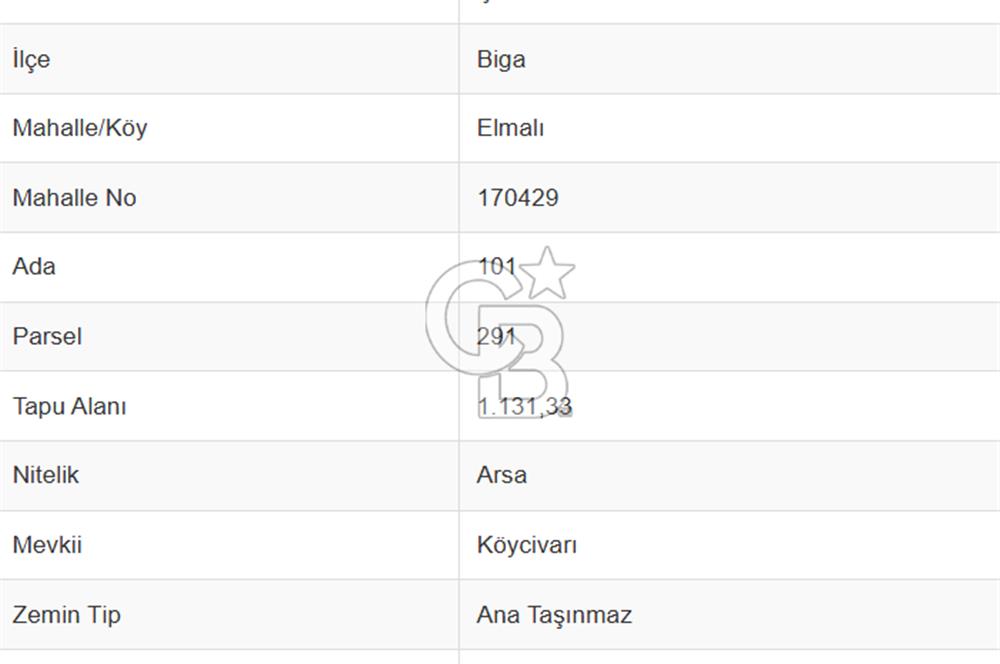Click the CB star watermark logo
Viewport: 1000px width, 664px height.
[x=501, y=332]
